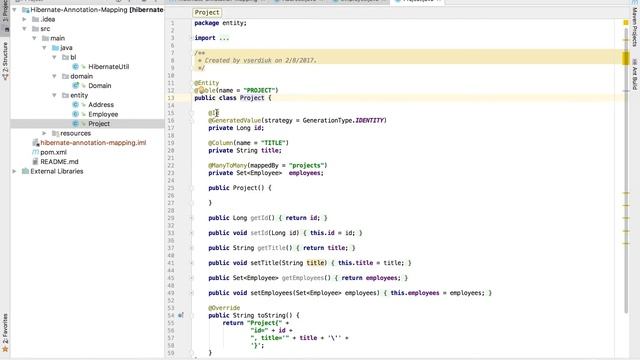Collapse the java folder
The height and width of the screenshot is (360, 640).
[44, 48]
